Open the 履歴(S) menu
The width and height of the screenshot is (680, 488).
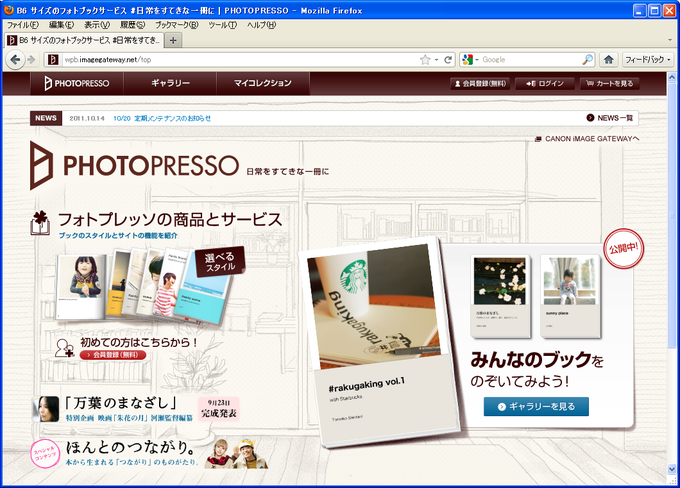pyautogui.click(x=132, y=25)
